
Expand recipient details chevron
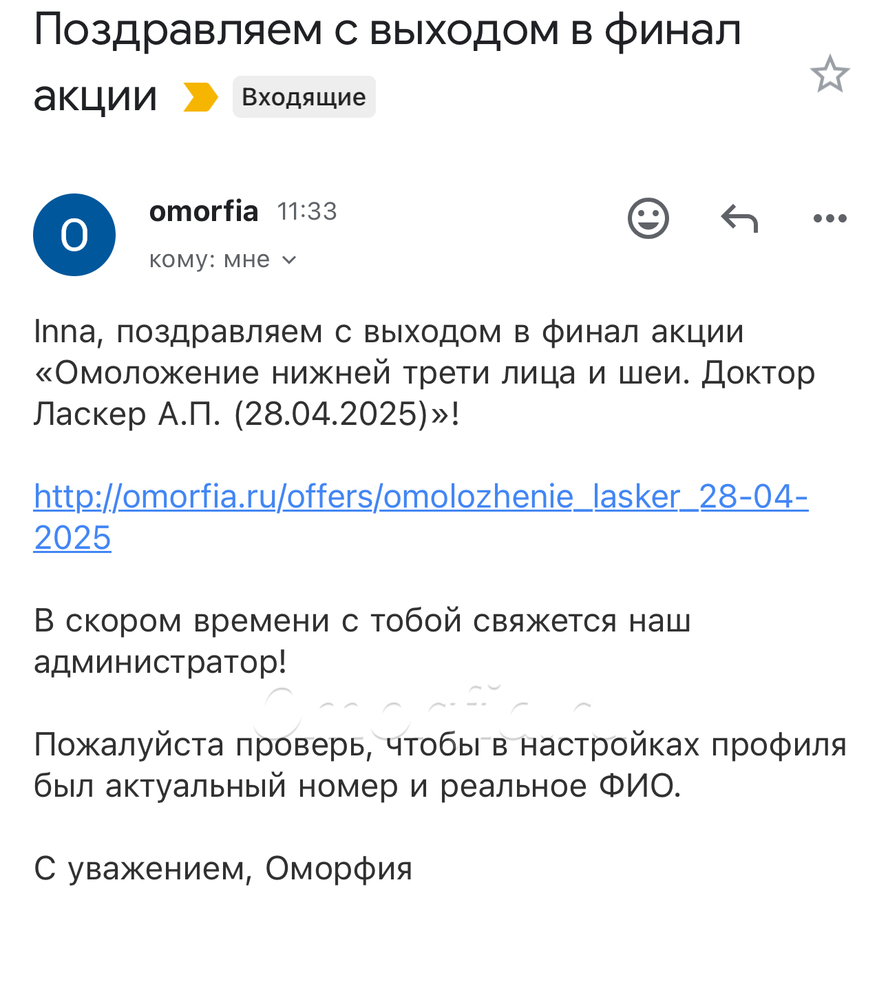pyautogui.click(x=289, y=260)
